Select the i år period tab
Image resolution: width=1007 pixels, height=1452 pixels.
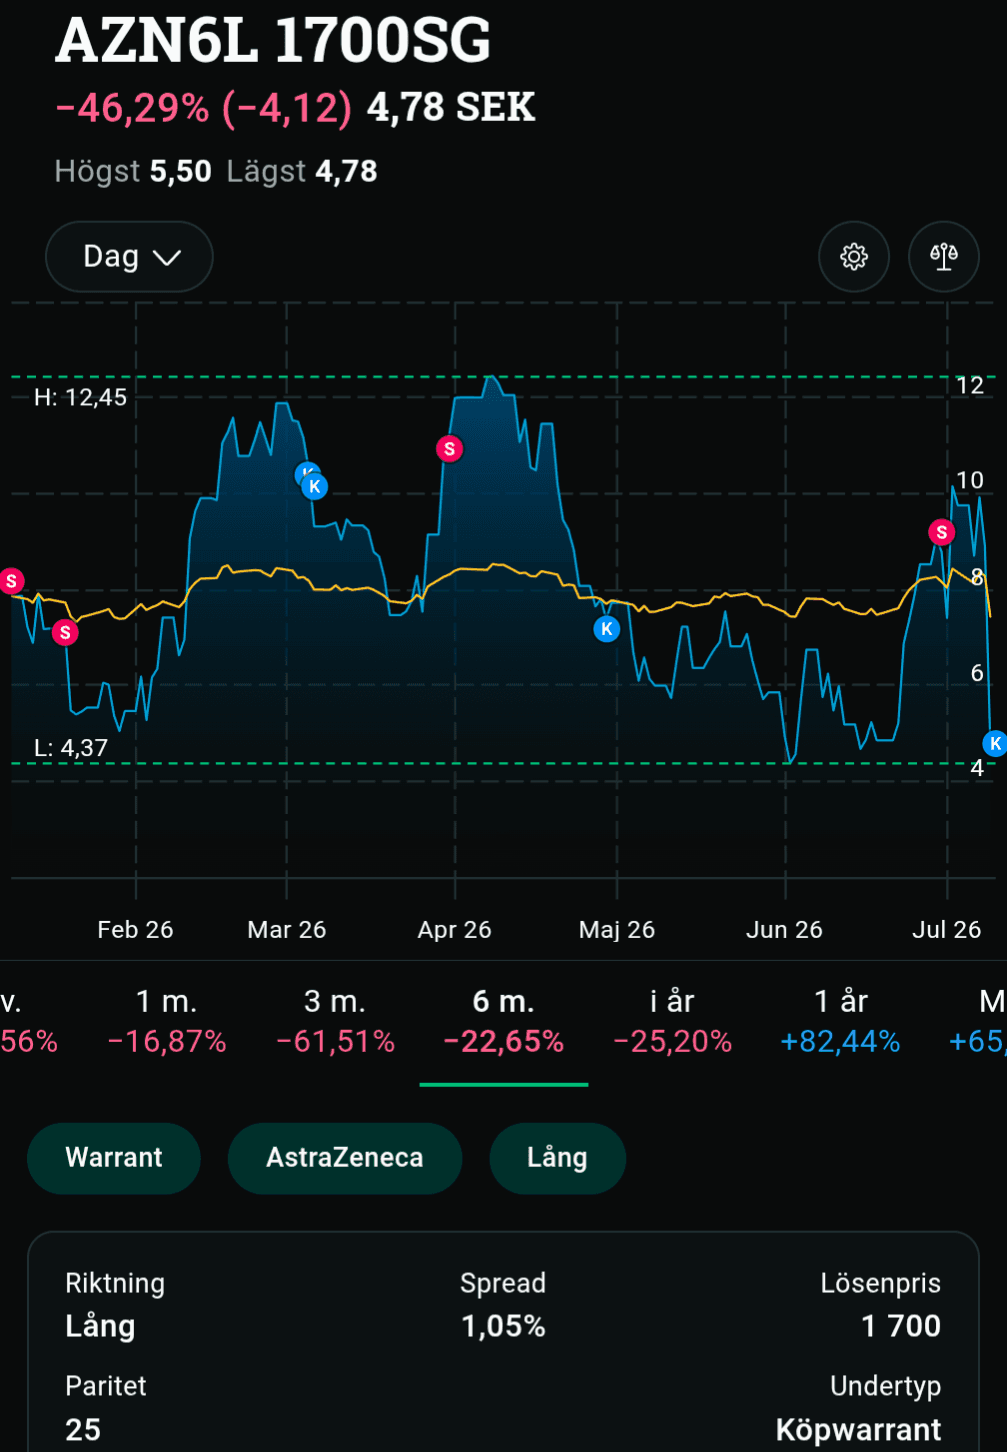(672, 1021)
